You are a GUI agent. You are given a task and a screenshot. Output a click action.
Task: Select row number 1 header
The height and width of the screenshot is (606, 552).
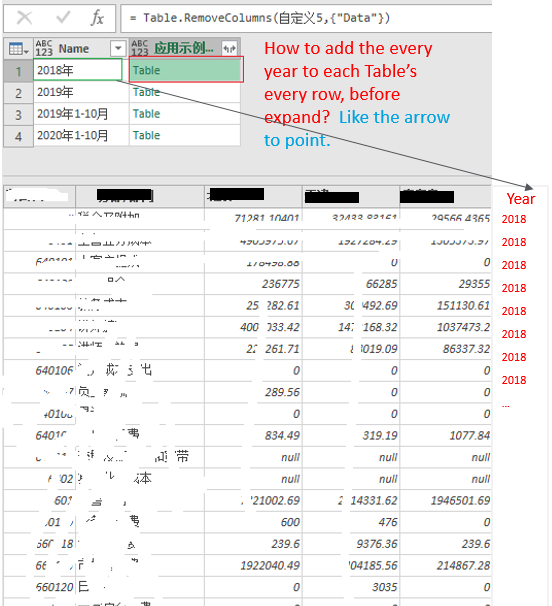pyautogui.click(x=18, y=70)
